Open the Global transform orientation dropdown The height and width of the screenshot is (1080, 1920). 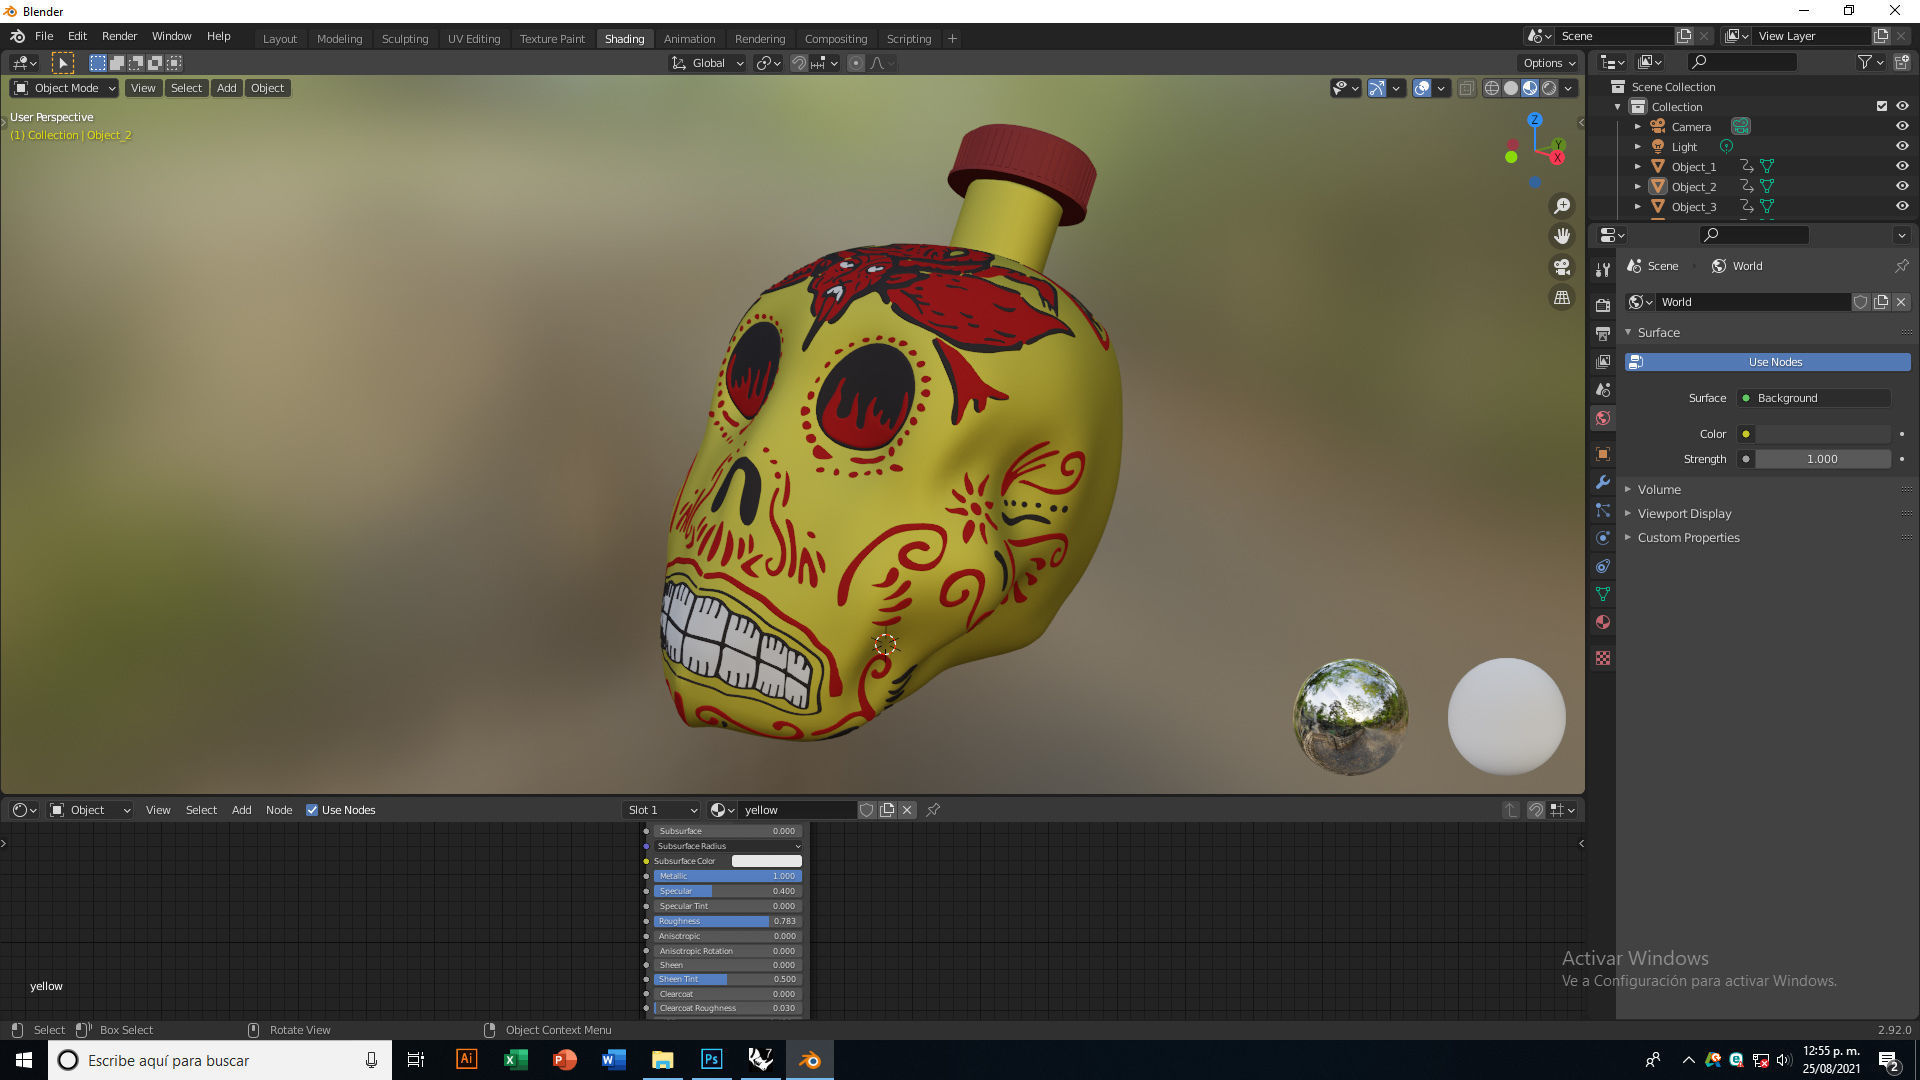(x=707, y=63)
